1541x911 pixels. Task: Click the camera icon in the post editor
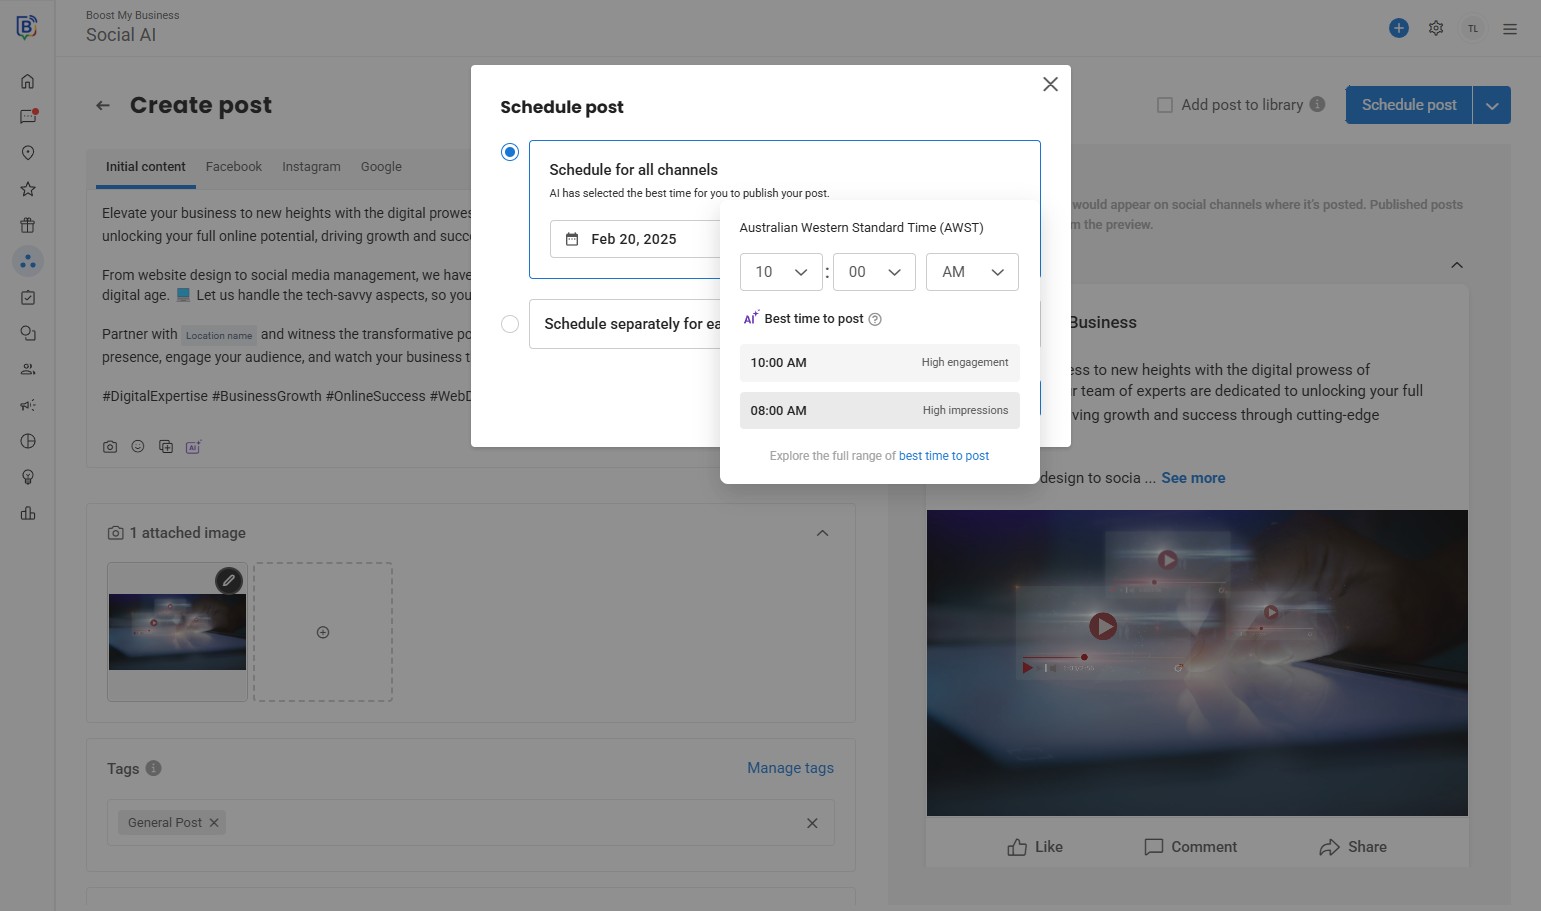(110, 447)
